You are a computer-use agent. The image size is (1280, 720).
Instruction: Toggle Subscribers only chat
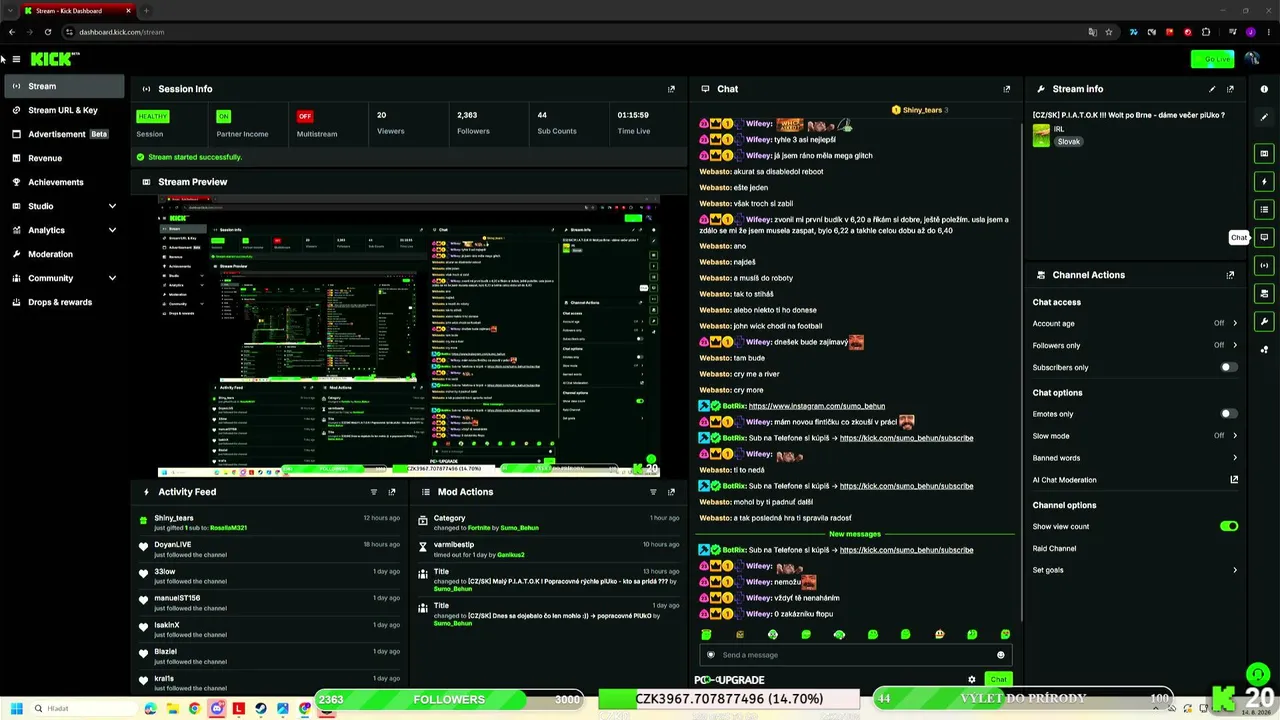pyautogui.click(x=1229, y=367)
